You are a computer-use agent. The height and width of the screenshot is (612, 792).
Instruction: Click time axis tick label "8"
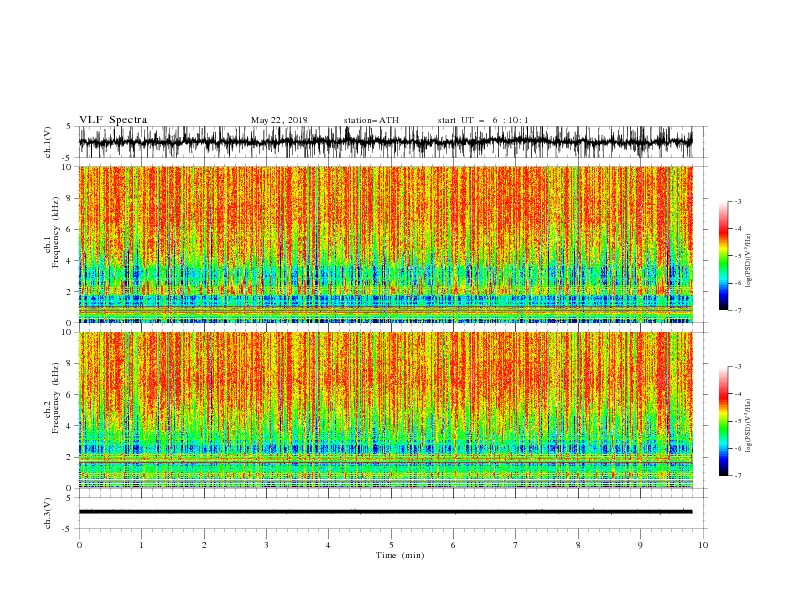click(578, 545)
